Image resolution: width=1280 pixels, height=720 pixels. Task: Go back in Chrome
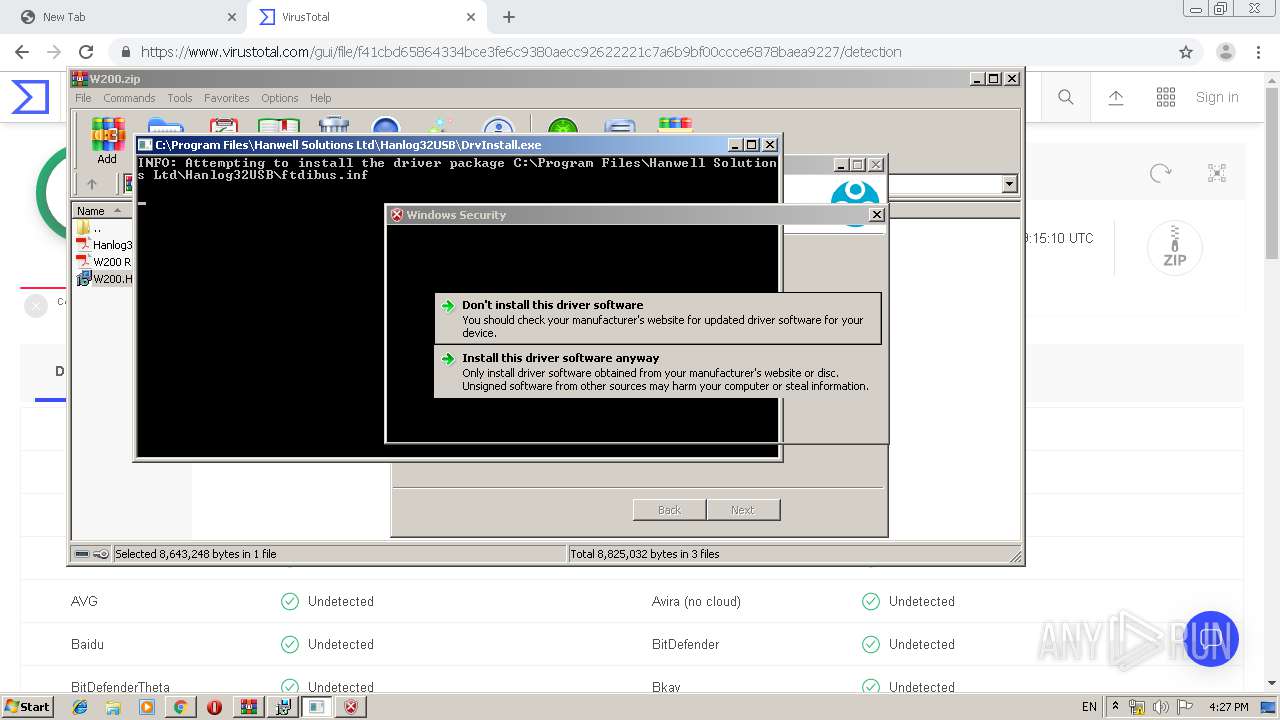click(x=22, y=52)
